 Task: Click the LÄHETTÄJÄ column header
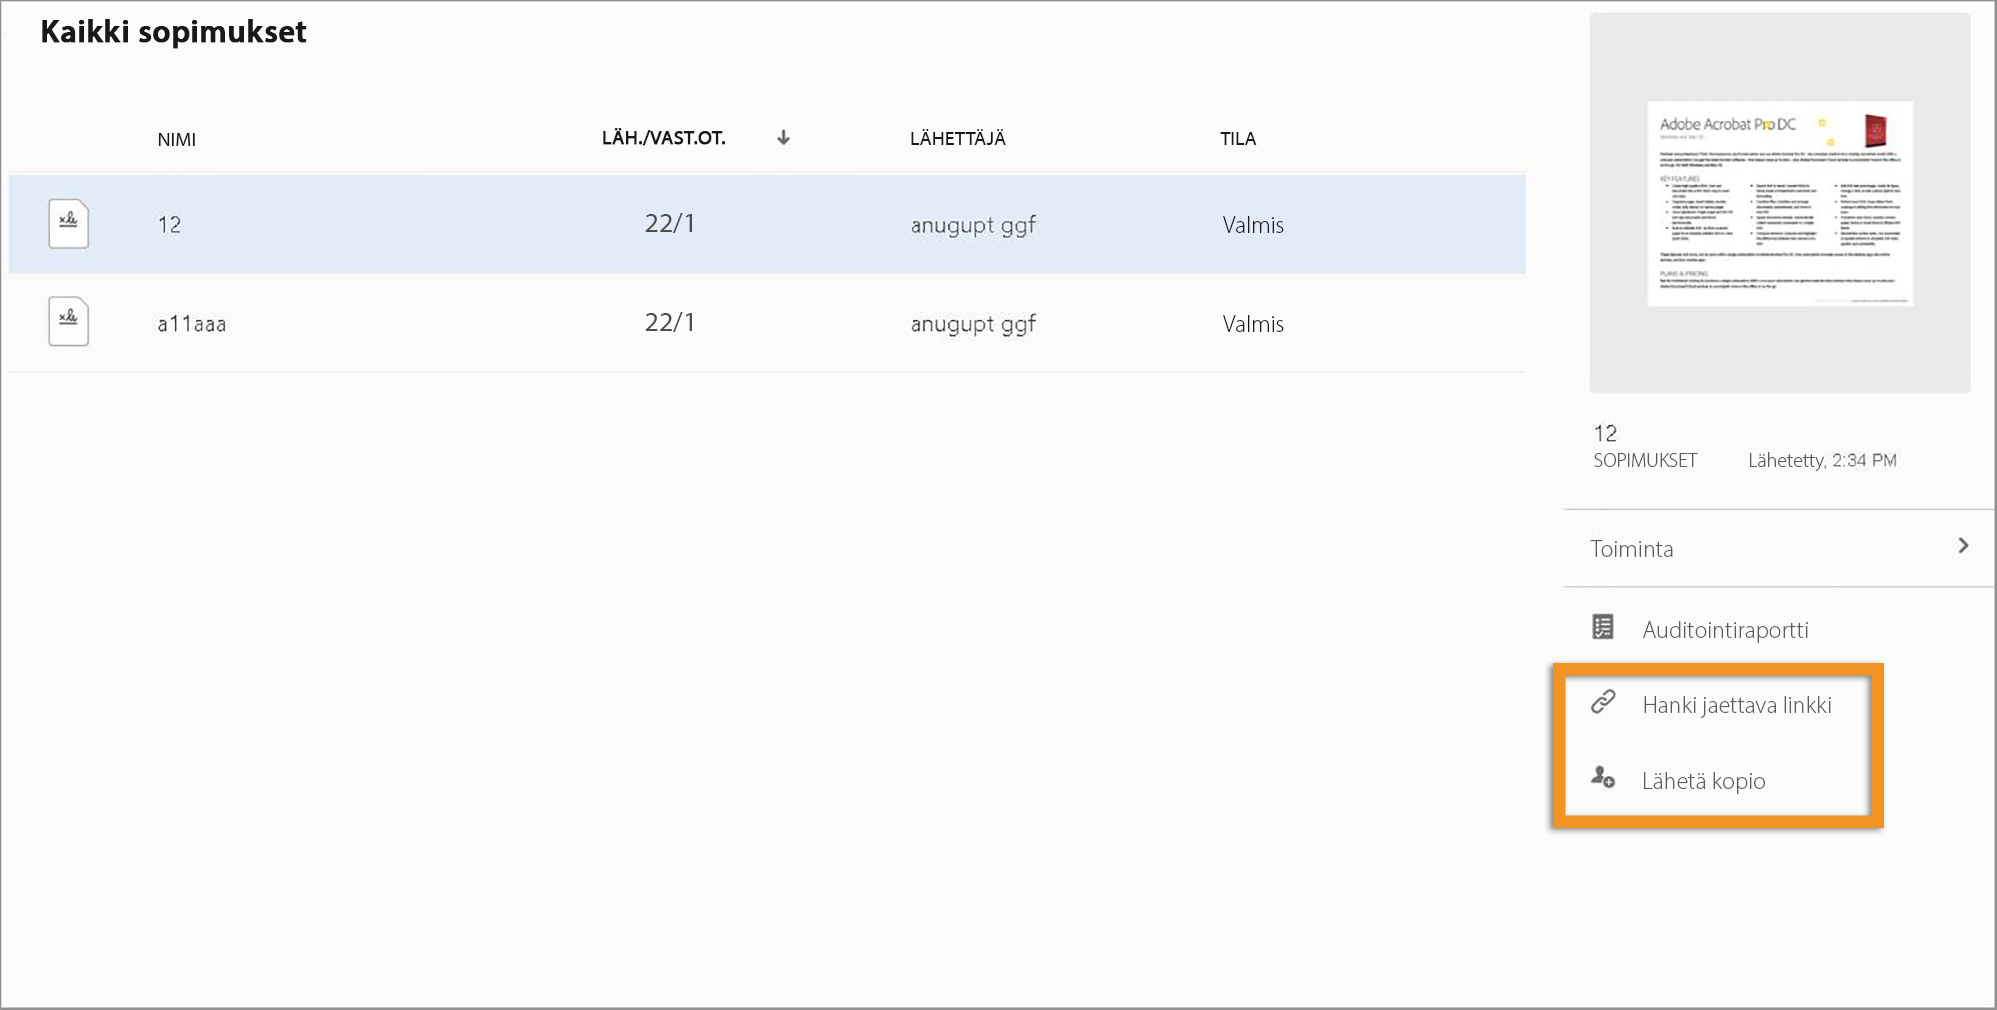click(957, 139)
